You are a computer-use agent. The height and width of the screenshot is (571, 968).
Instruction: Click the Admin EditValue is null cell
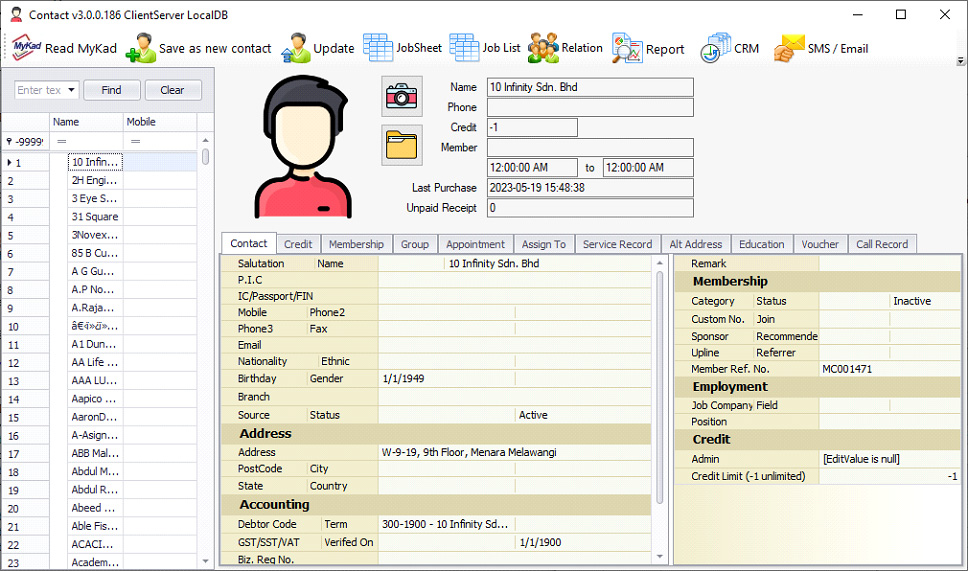click(890, 459)
